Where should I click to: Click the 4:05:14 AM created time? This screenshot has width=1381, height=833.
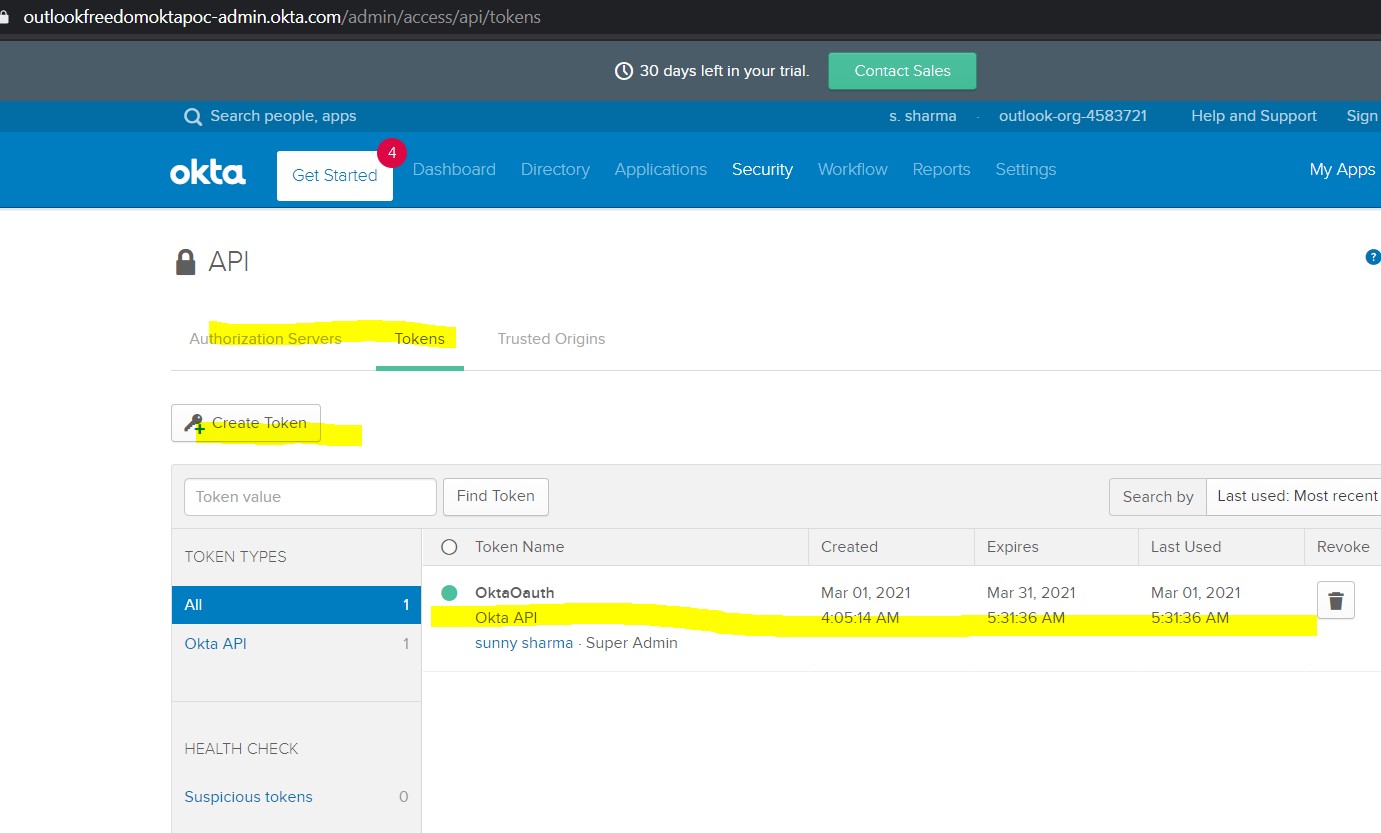click(860, 618)
